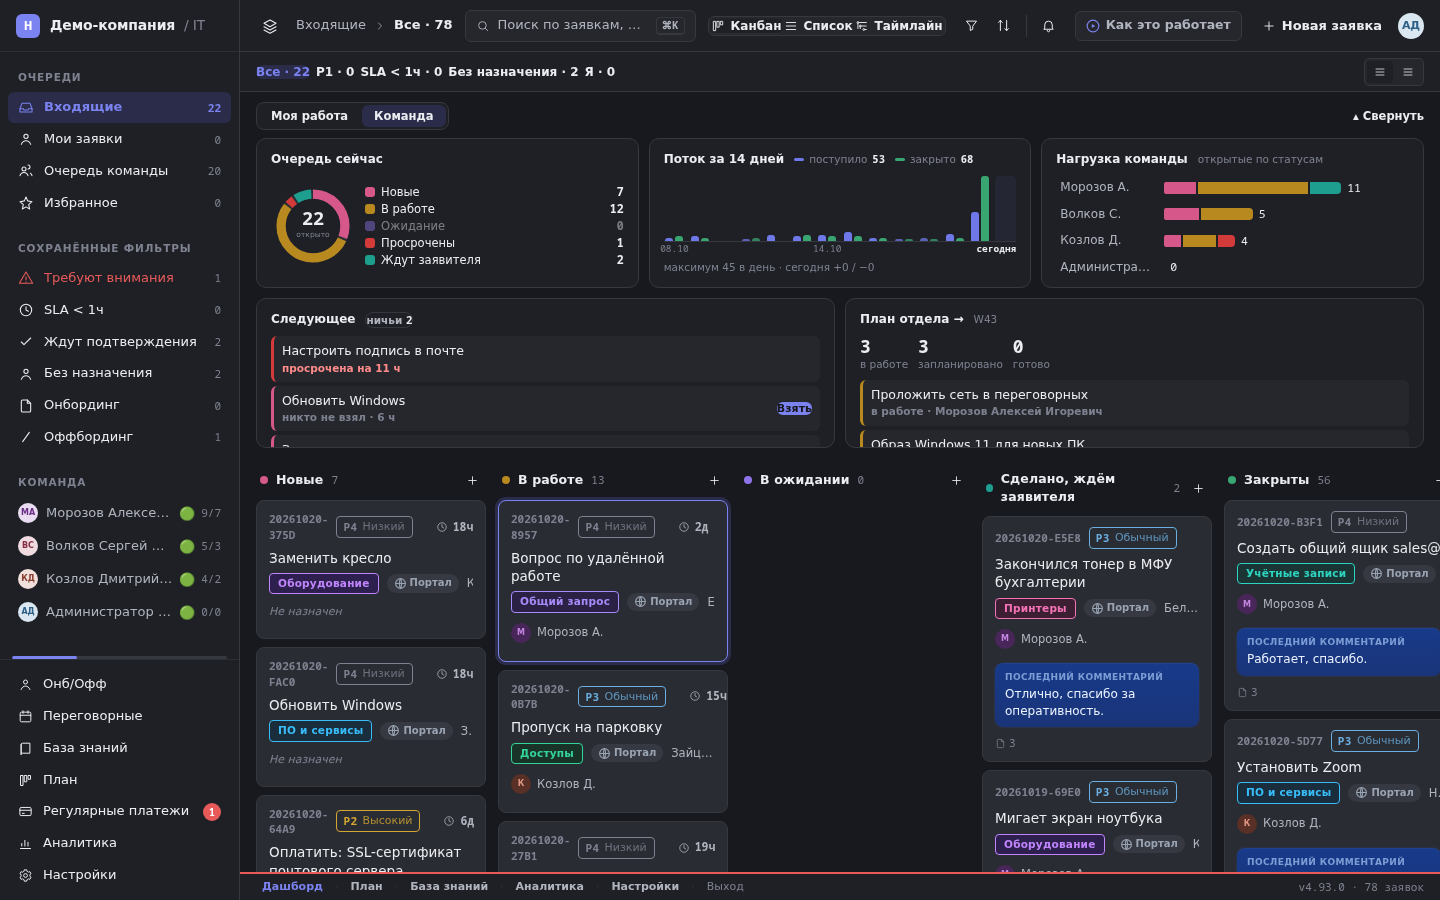Image resolution: width=1440 pixels, height=900 pixels.
Task: Select the Входящие queue in the sidebar
Action: (119, 107)
